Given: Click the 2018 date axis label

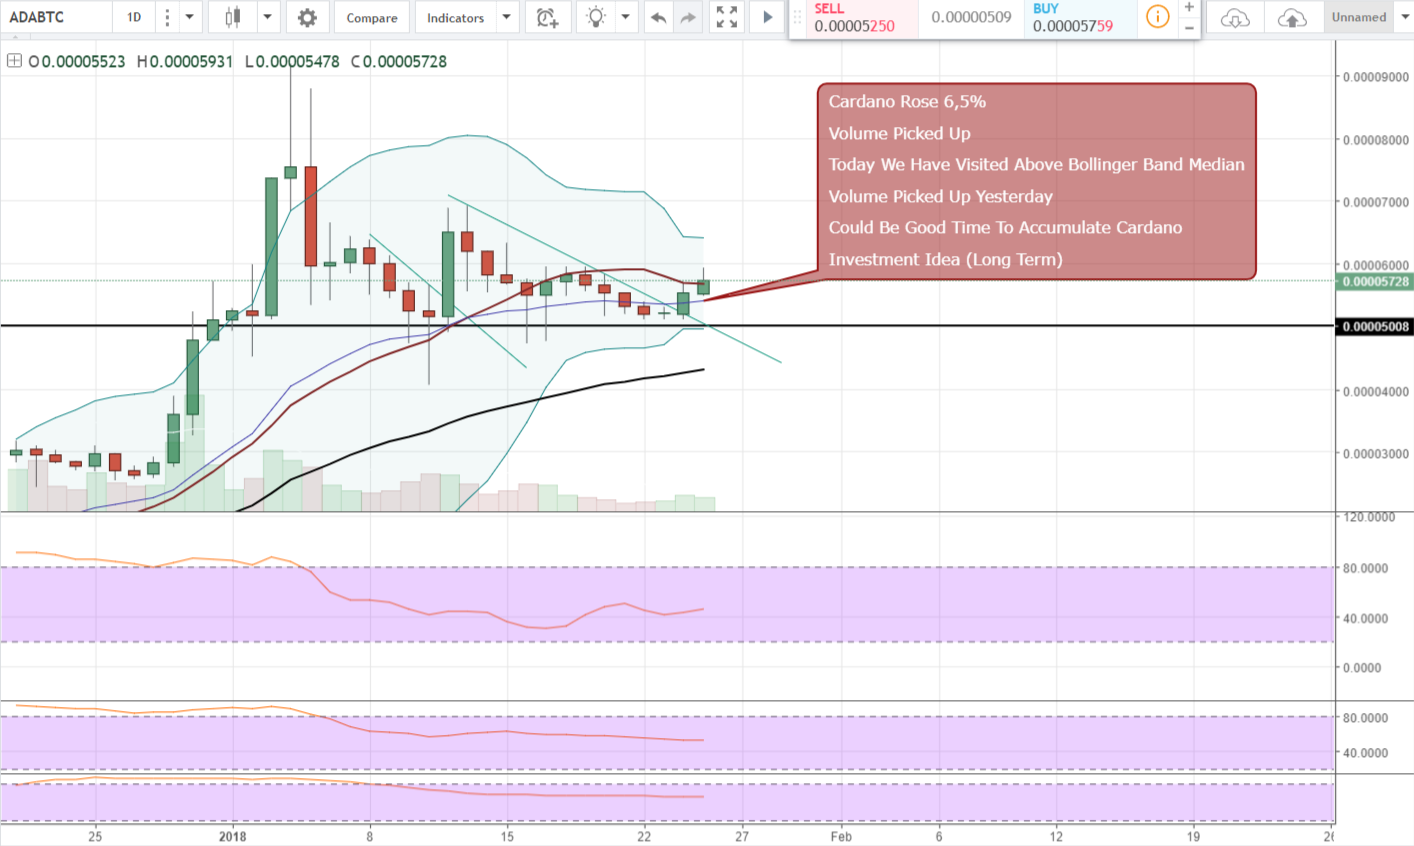Looking at the screenshot, I should tap(233, 836).
